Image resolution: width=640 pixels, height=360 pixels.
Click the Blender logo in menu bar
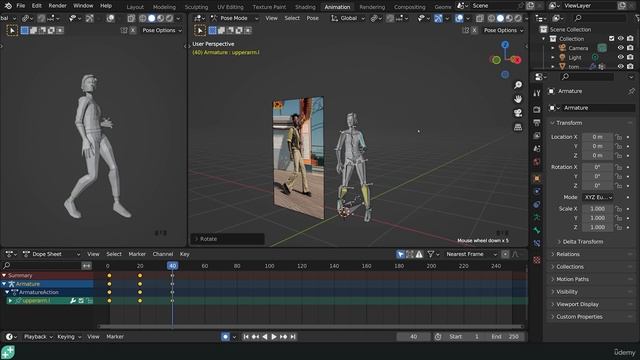[x=8, y=6]
